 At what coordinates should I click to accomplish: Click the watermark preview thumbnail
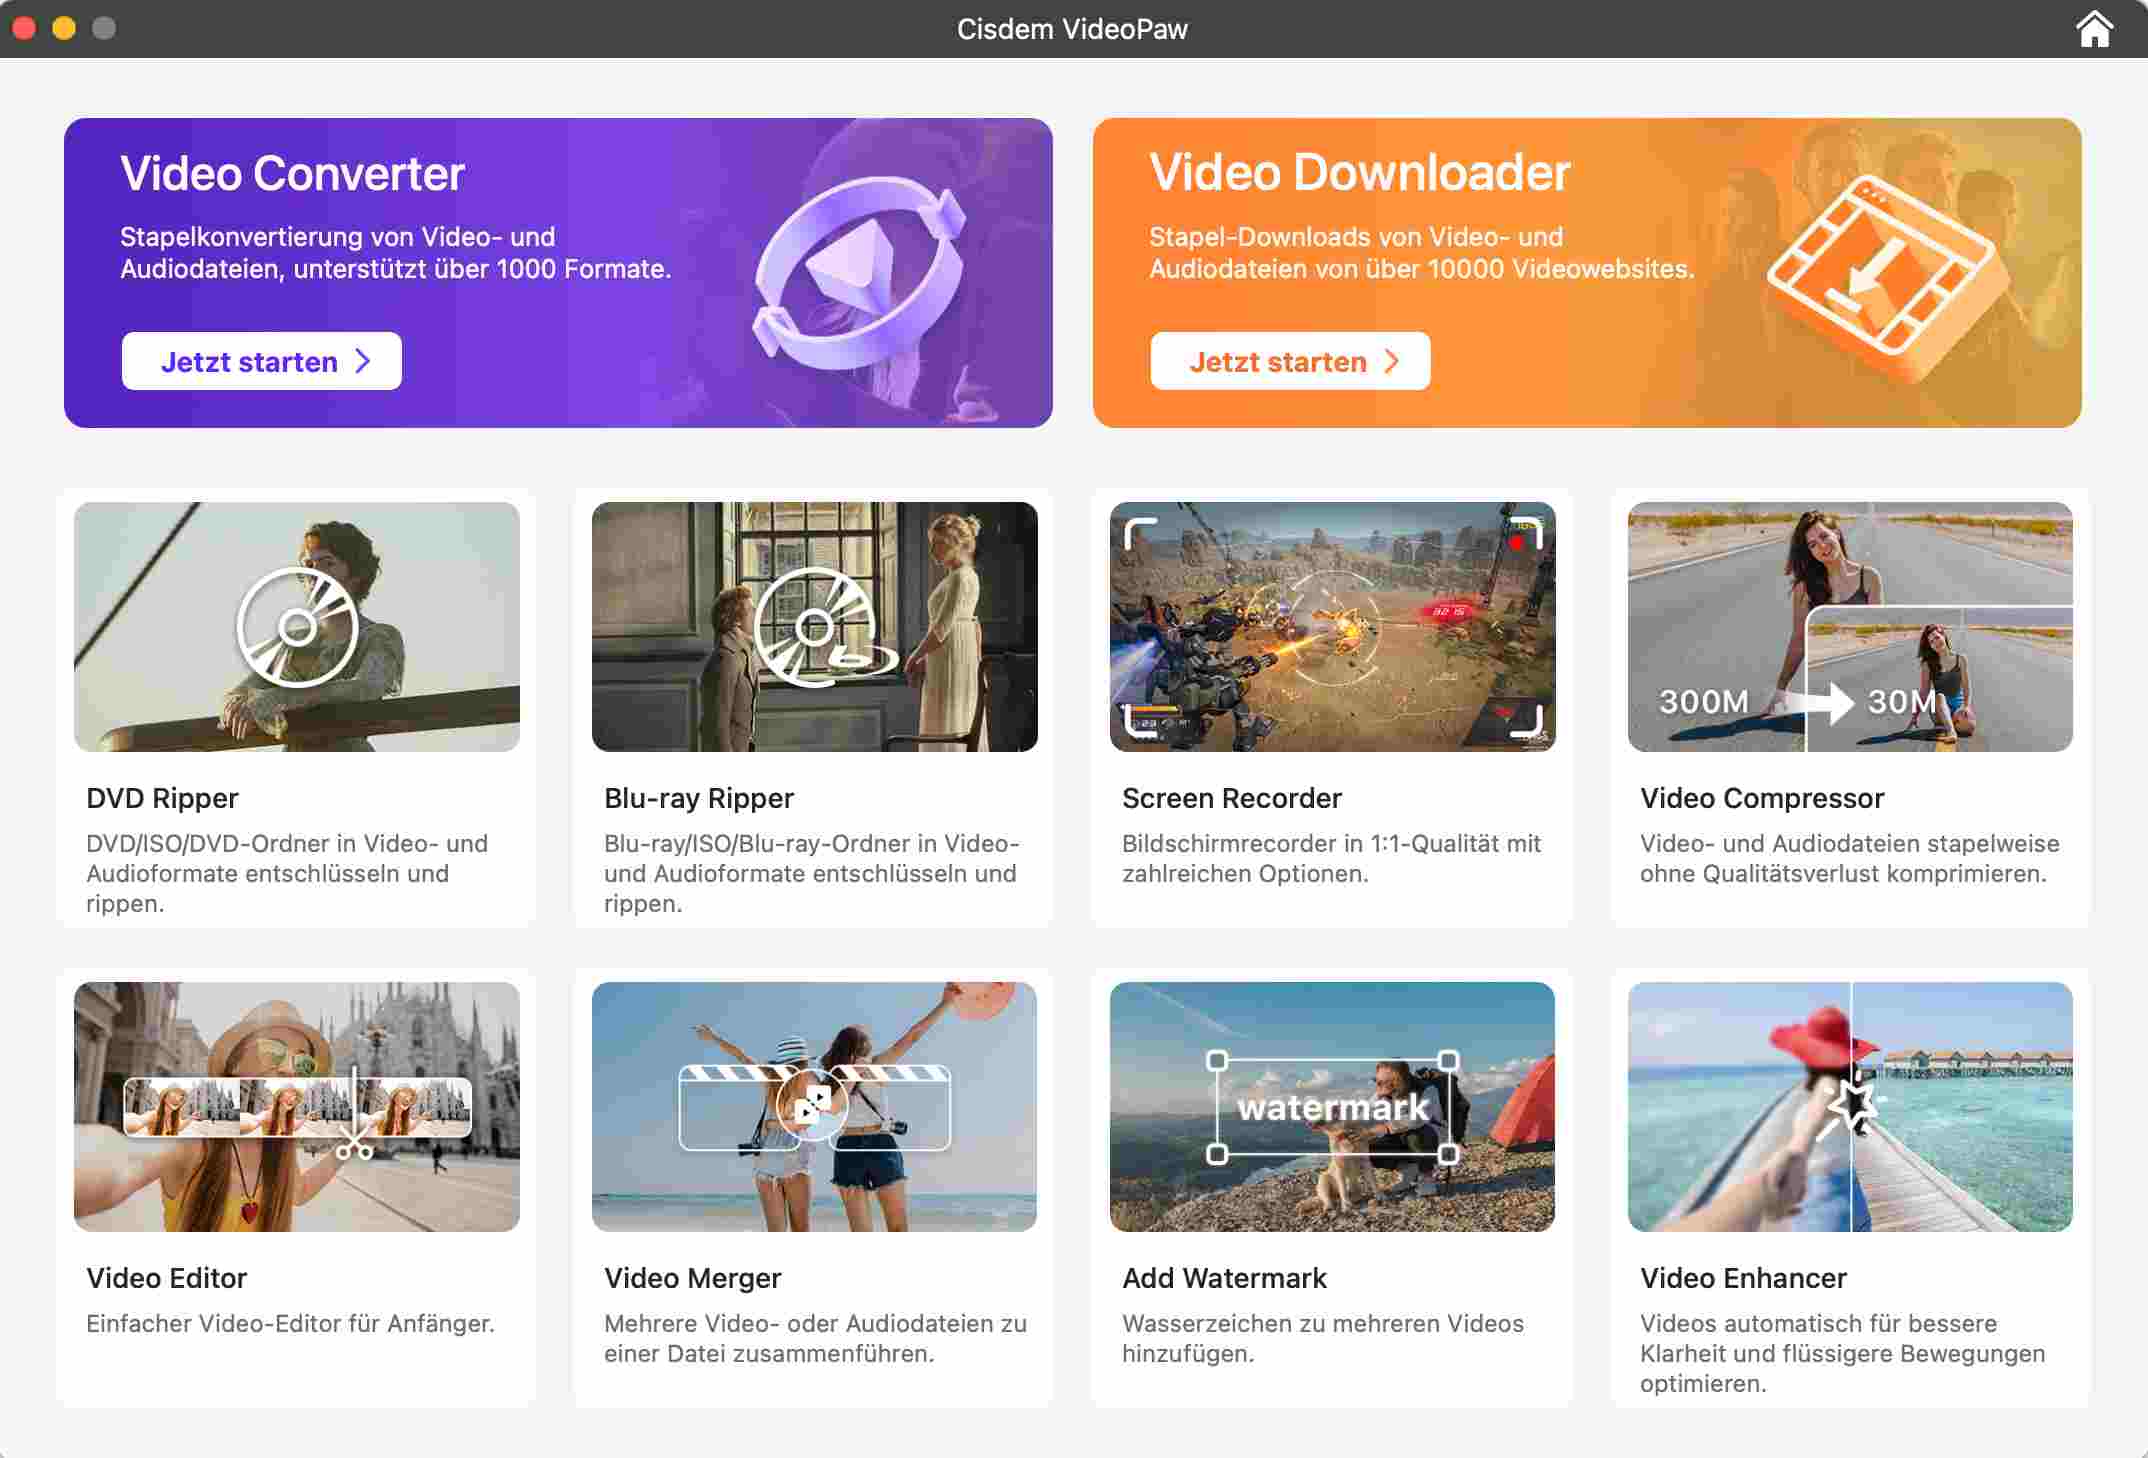(x=1334, y=1107)
